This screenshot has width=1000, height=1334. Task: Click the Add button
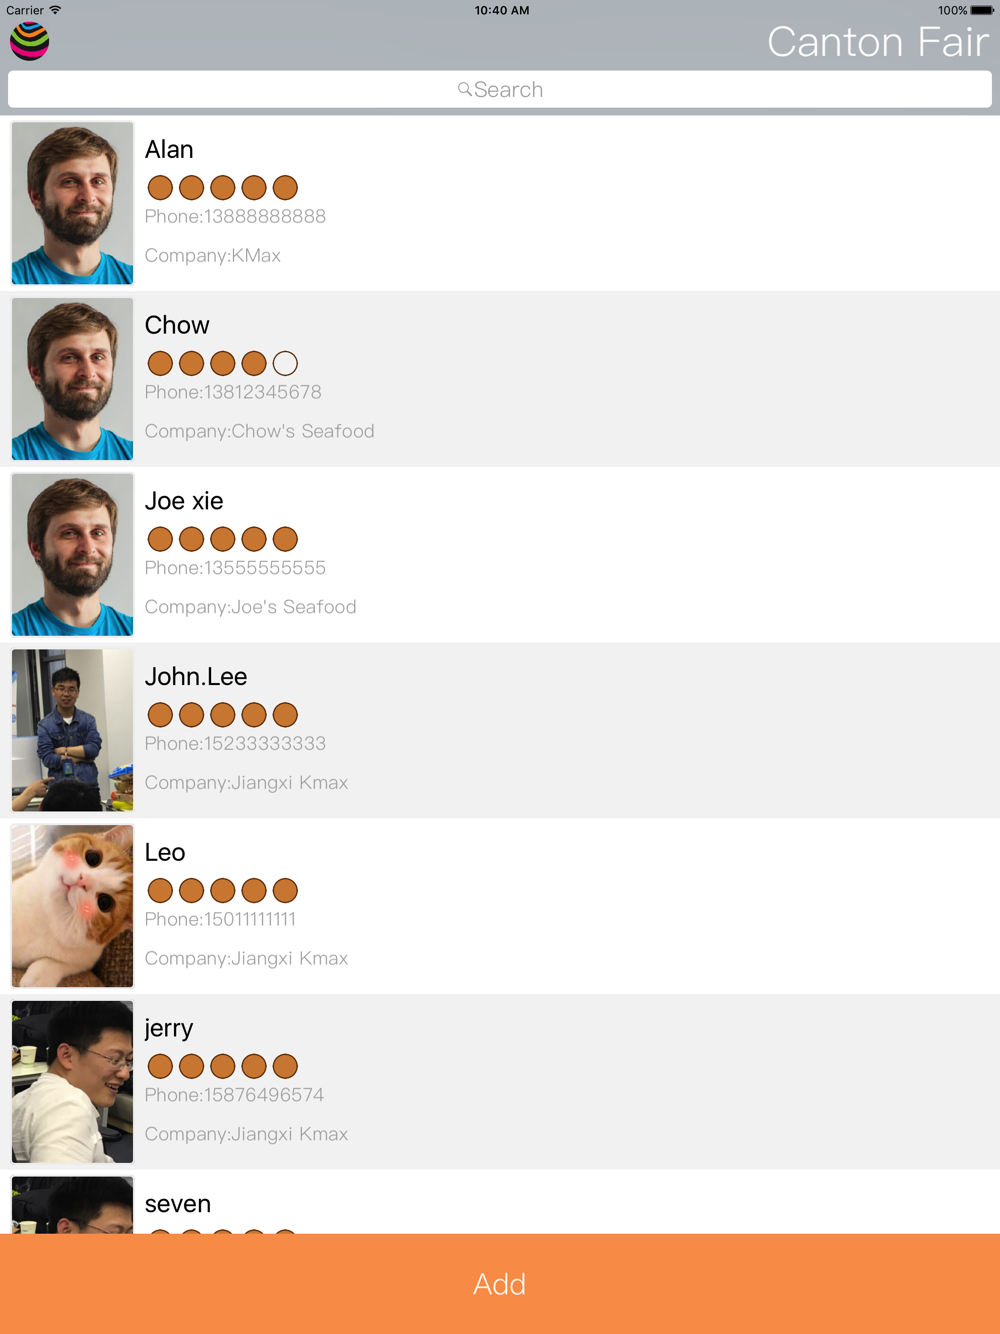(500, 1284)
